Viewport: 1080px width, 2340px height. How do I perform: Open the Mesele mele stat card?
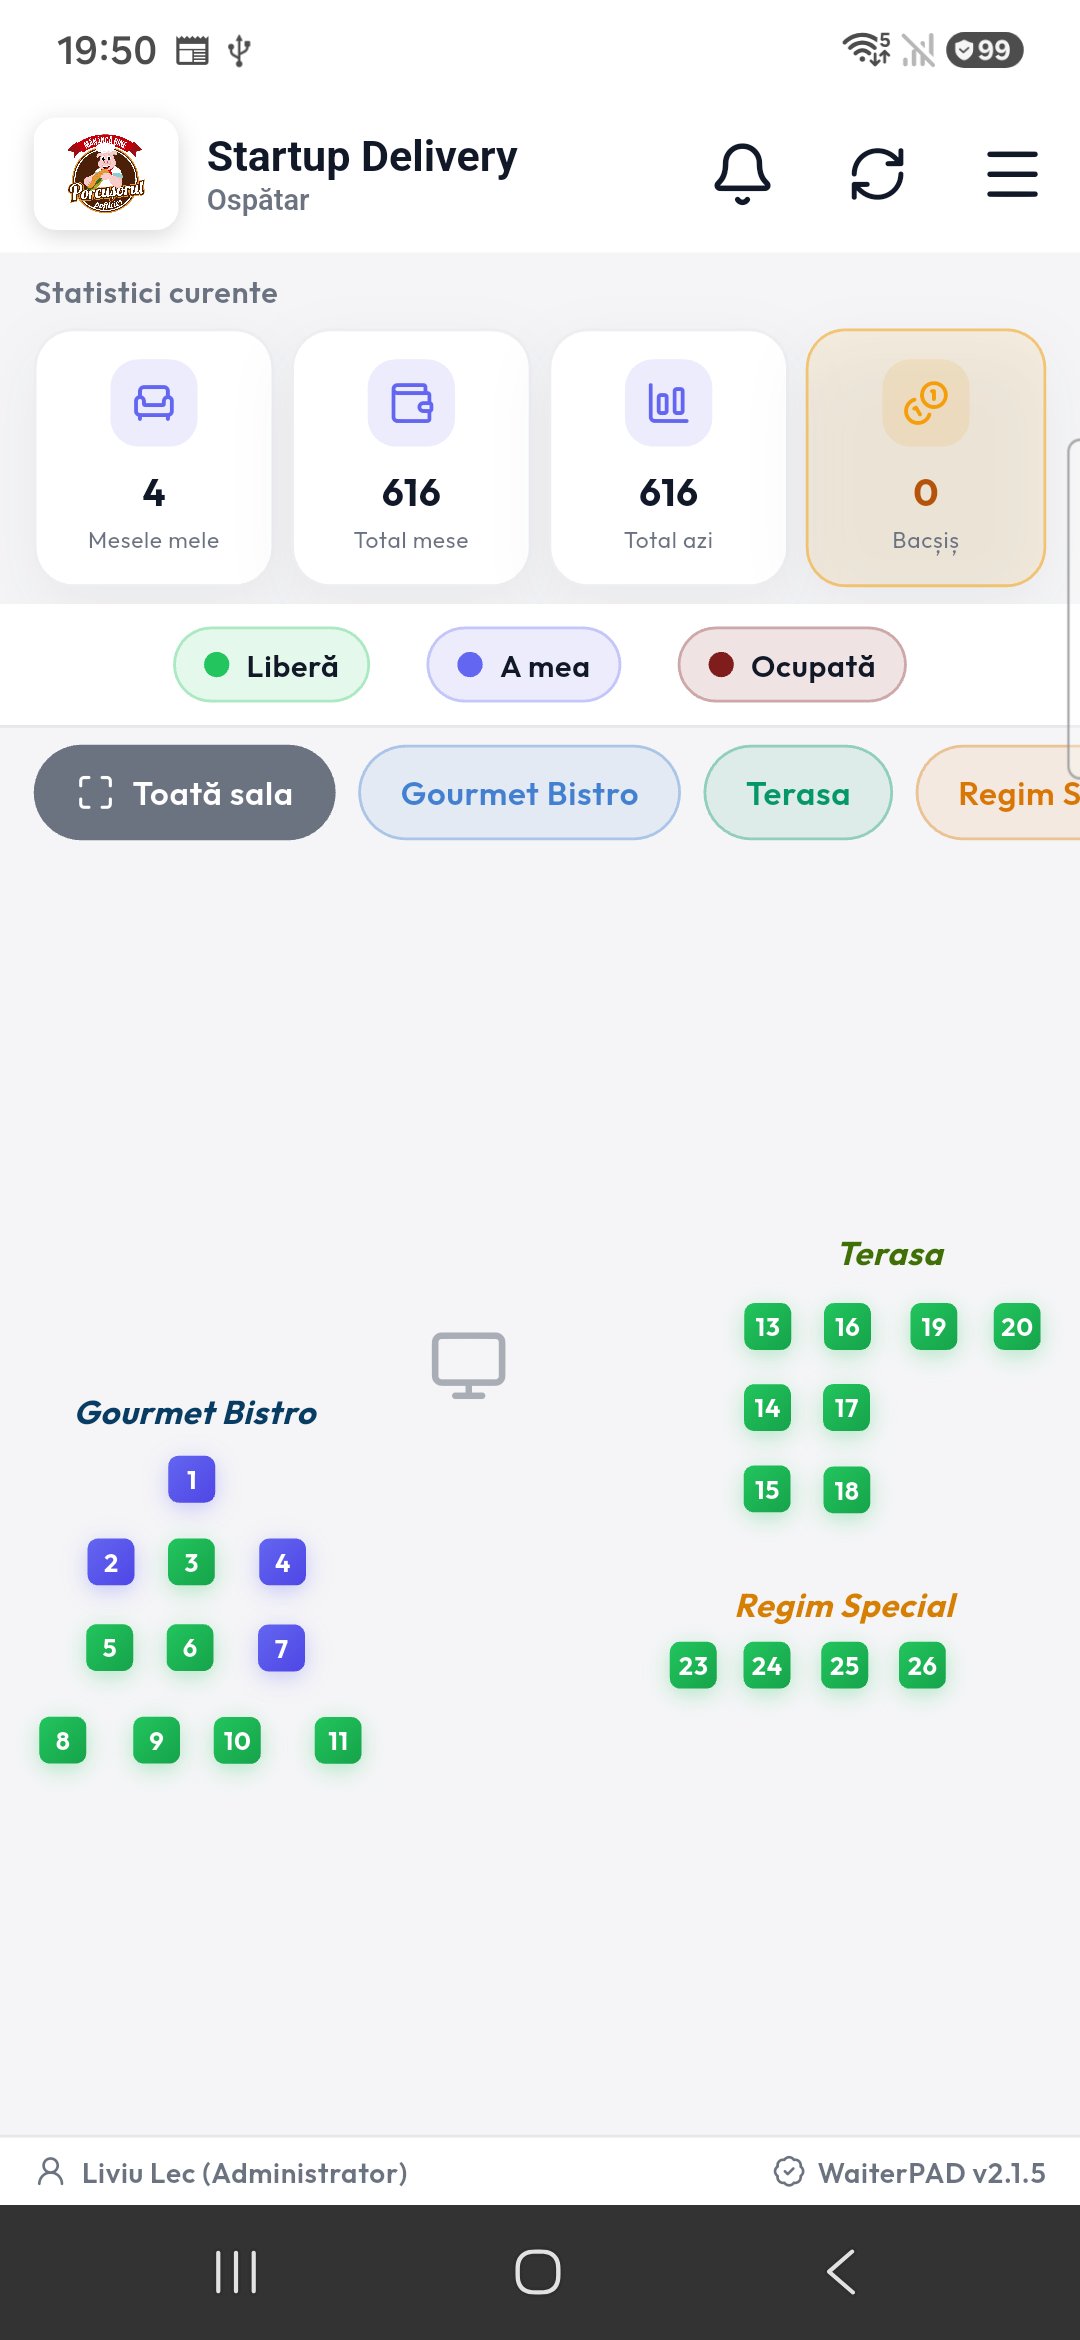(x=154, y=458)
